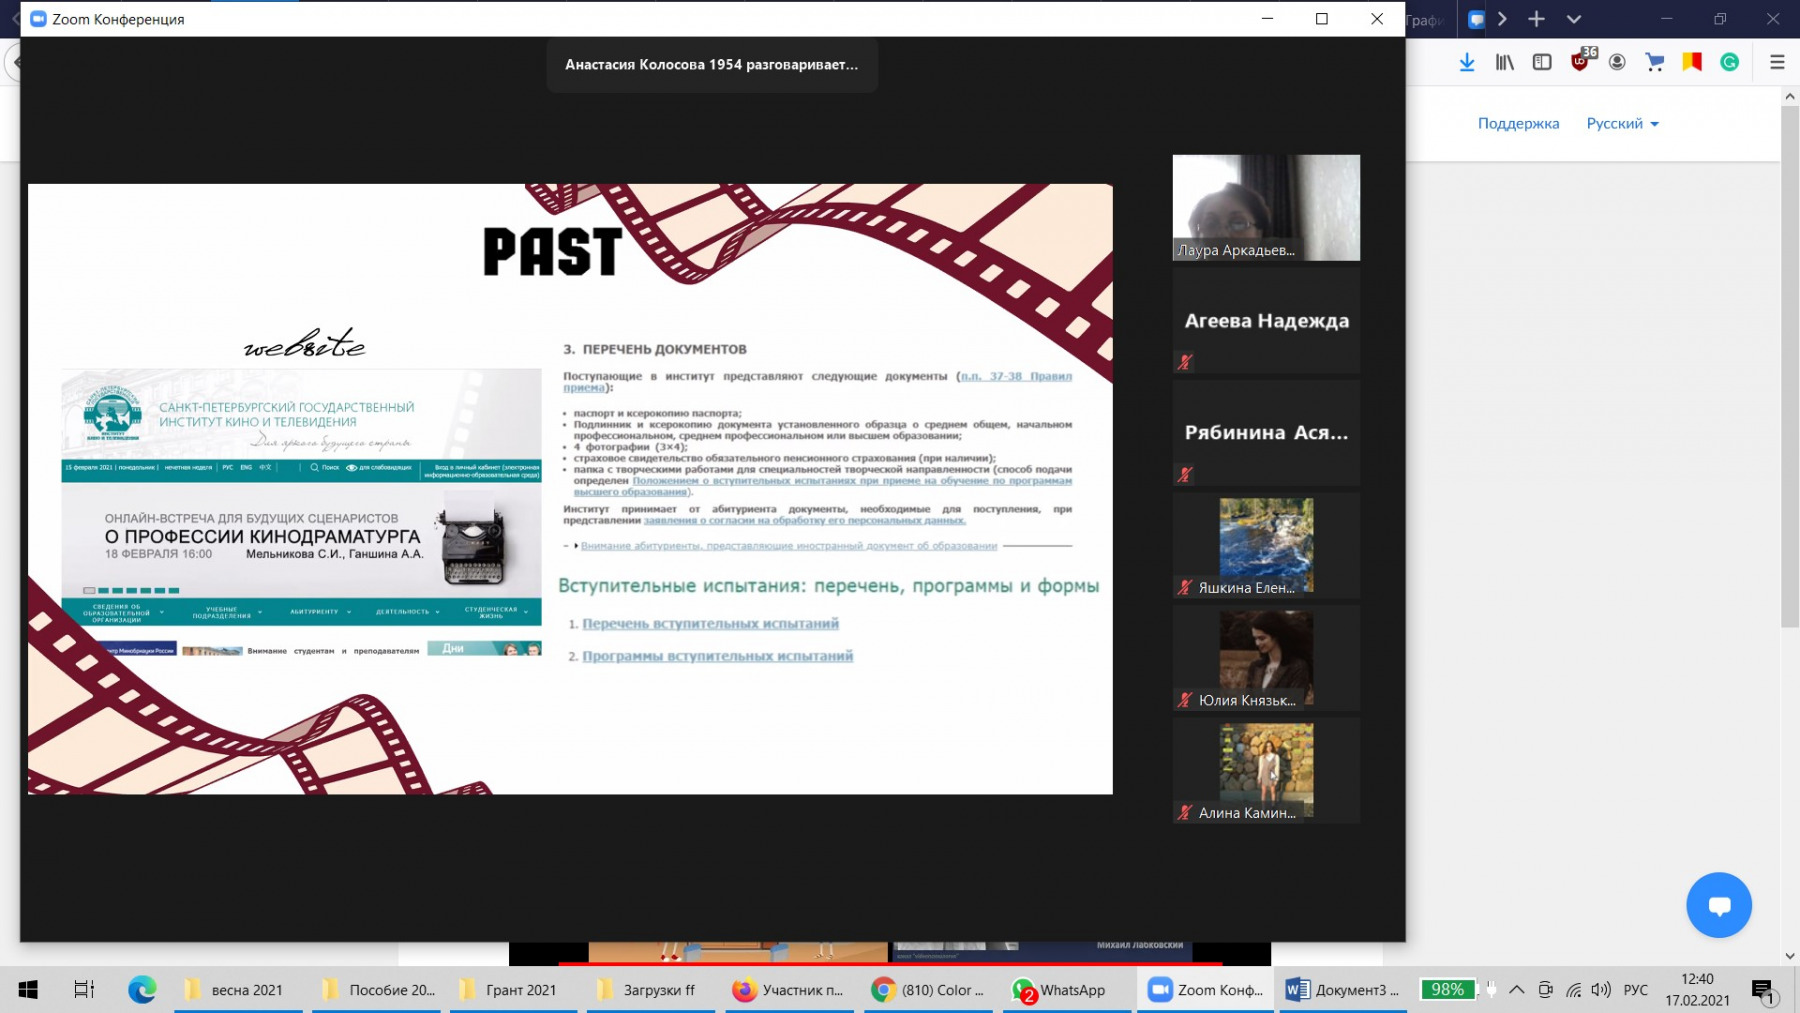Click the muted microphone icon on Агеева Надежда
1800x1013 pixels.
click(1185, 362)
